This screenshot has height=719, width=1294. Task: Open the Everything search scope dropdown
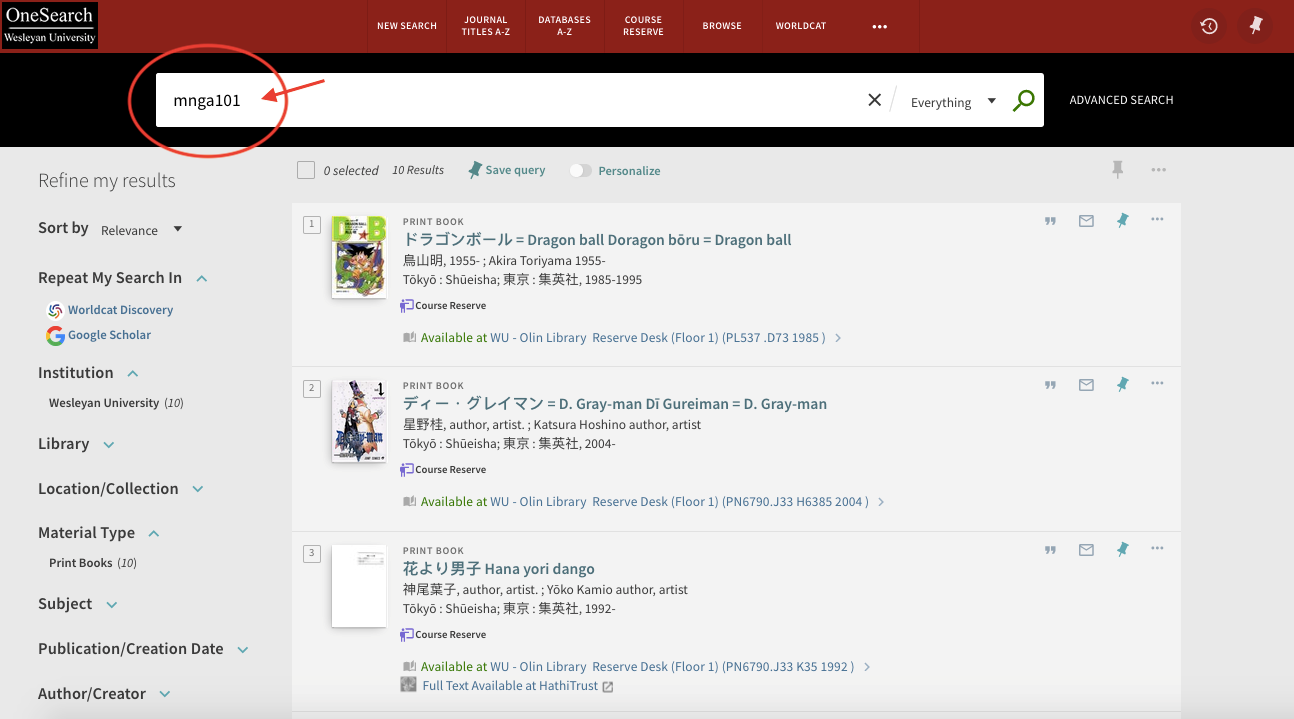click(x=953, y=102)
